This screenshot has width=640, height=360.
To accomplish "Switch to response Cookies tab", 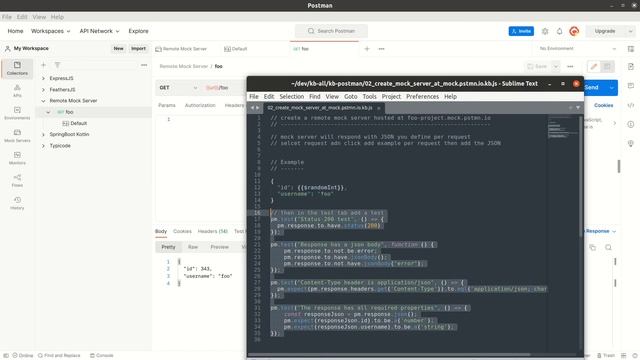I will tap(182, 231).
